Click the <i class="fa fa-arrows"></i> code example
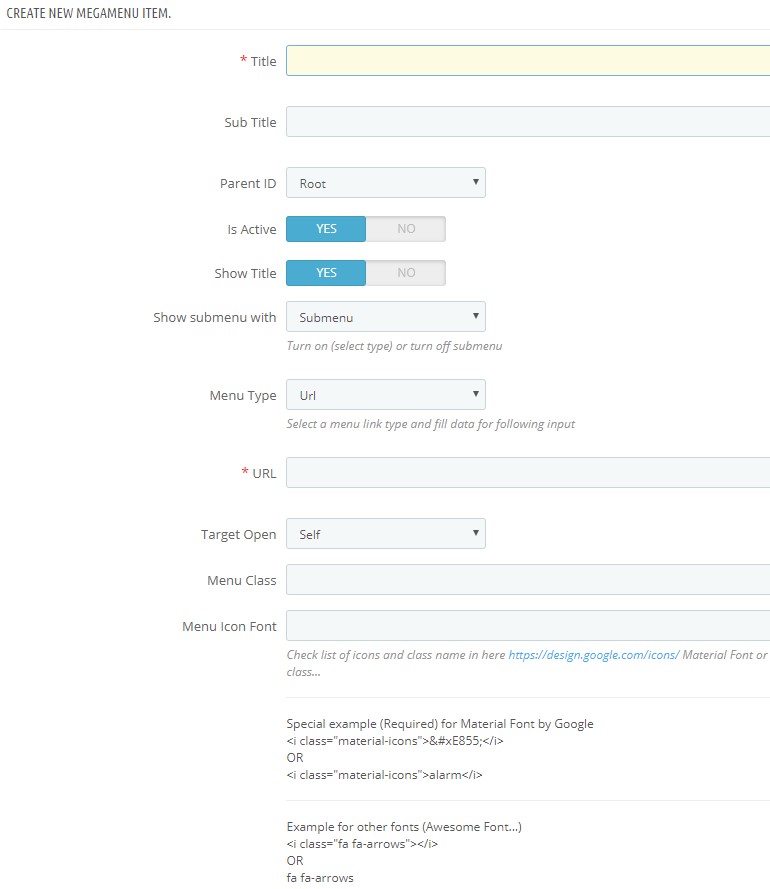Image resolution: width=770 pixels, height=889 pixels. click(x=362, y=844)
